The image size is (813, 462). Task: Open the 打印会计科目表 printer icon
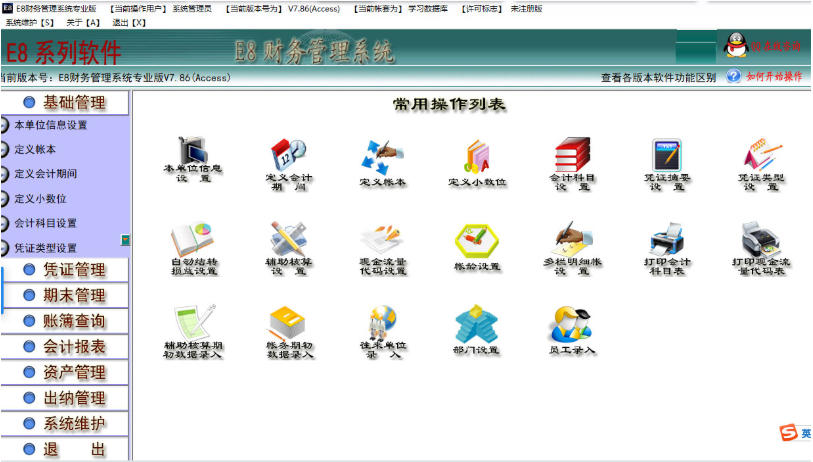667,248
